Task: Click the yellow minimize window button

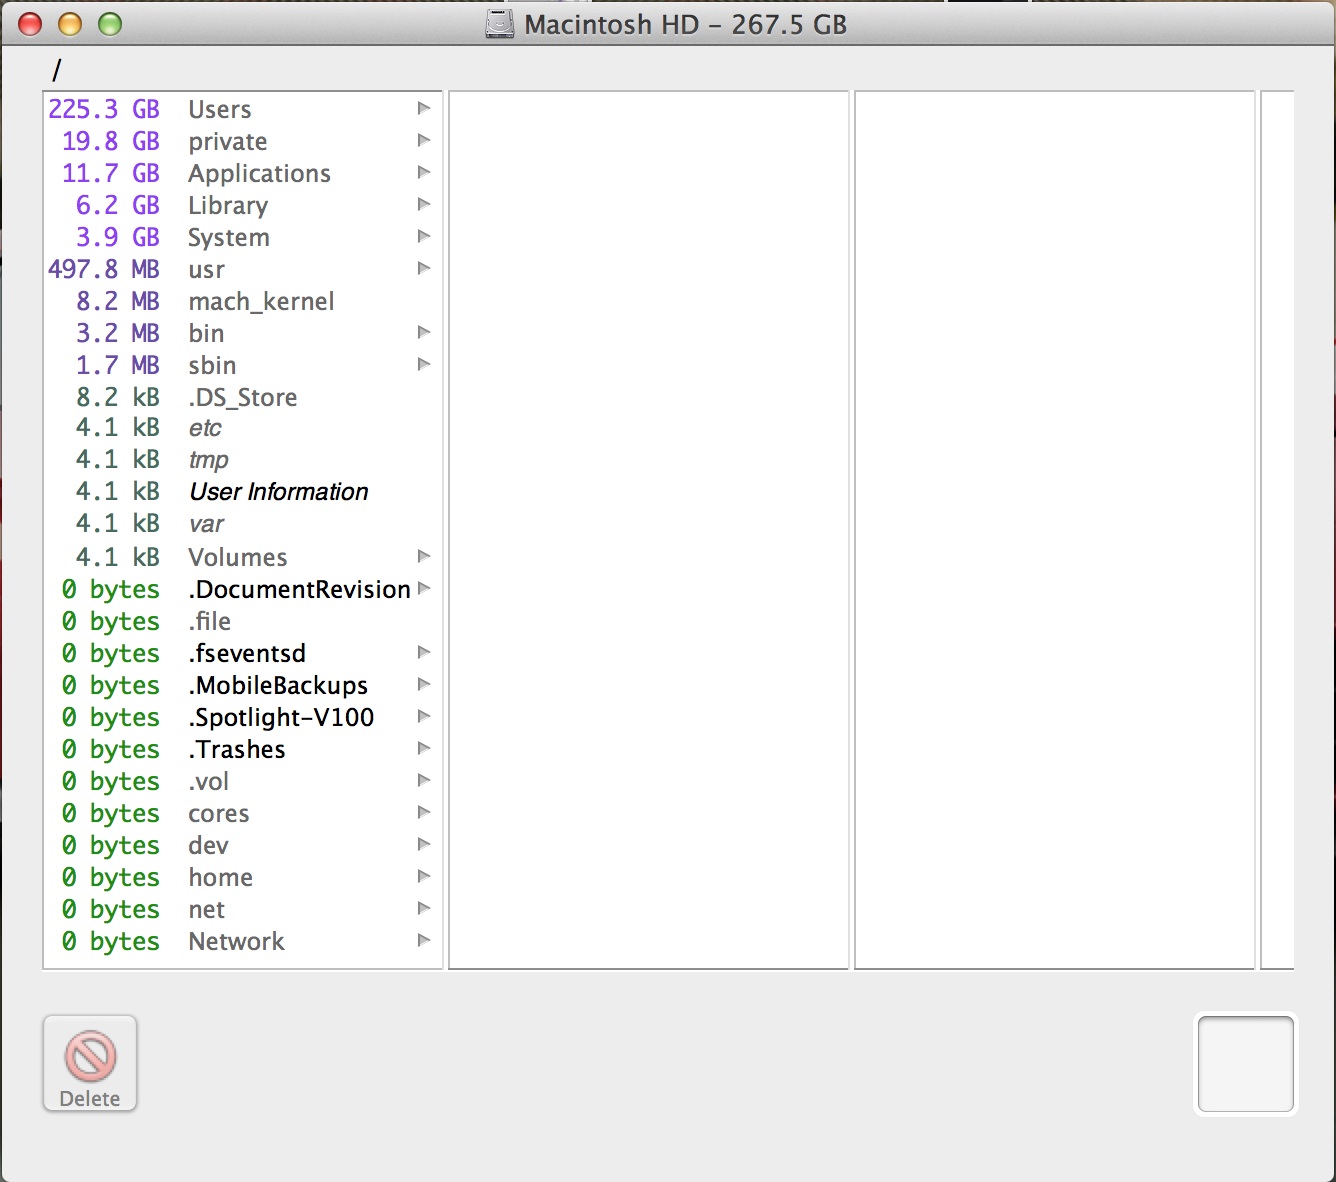Action: [x=70, y=24]
